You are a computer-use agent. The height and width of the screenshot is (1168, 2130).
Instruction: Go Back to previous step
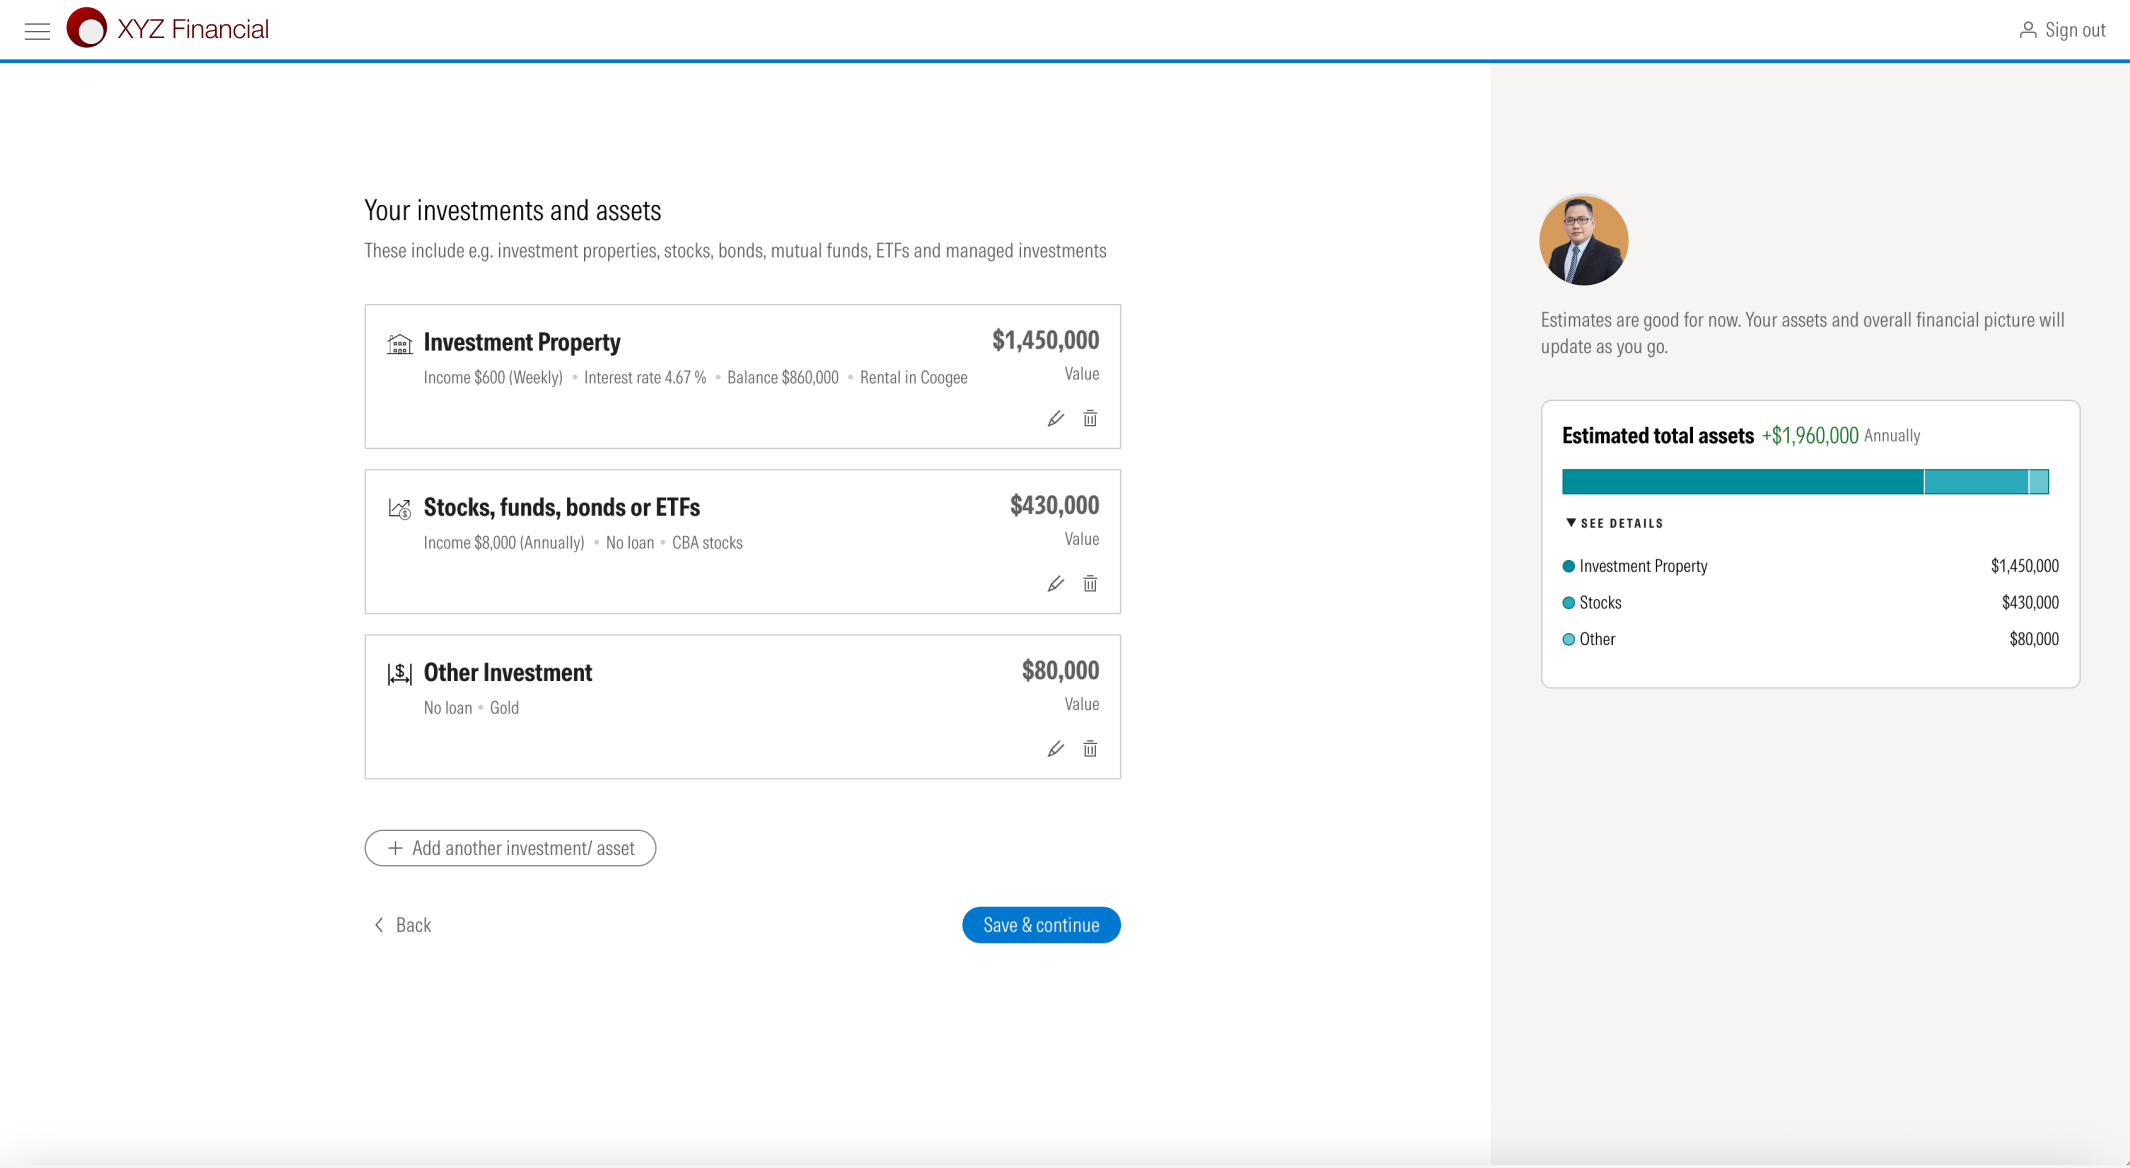coord(402,925)
